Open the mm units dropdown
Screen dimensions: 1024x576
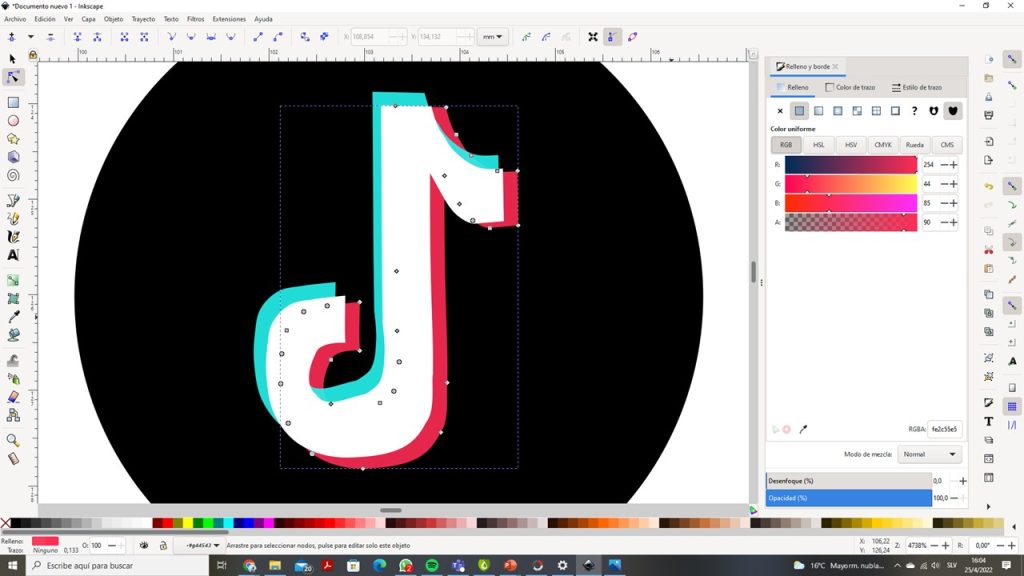click(x=492, y=37)
